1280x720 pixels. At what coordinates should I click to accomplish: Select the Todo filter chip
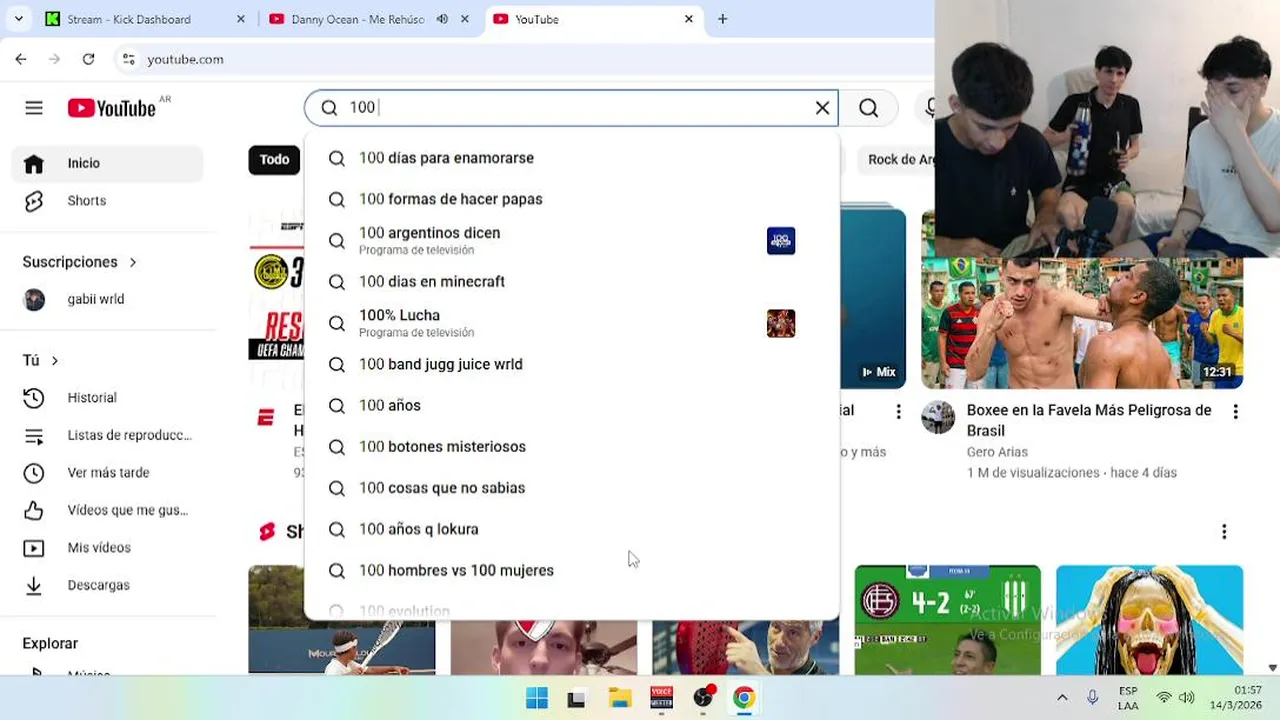(x=274, y=159)
